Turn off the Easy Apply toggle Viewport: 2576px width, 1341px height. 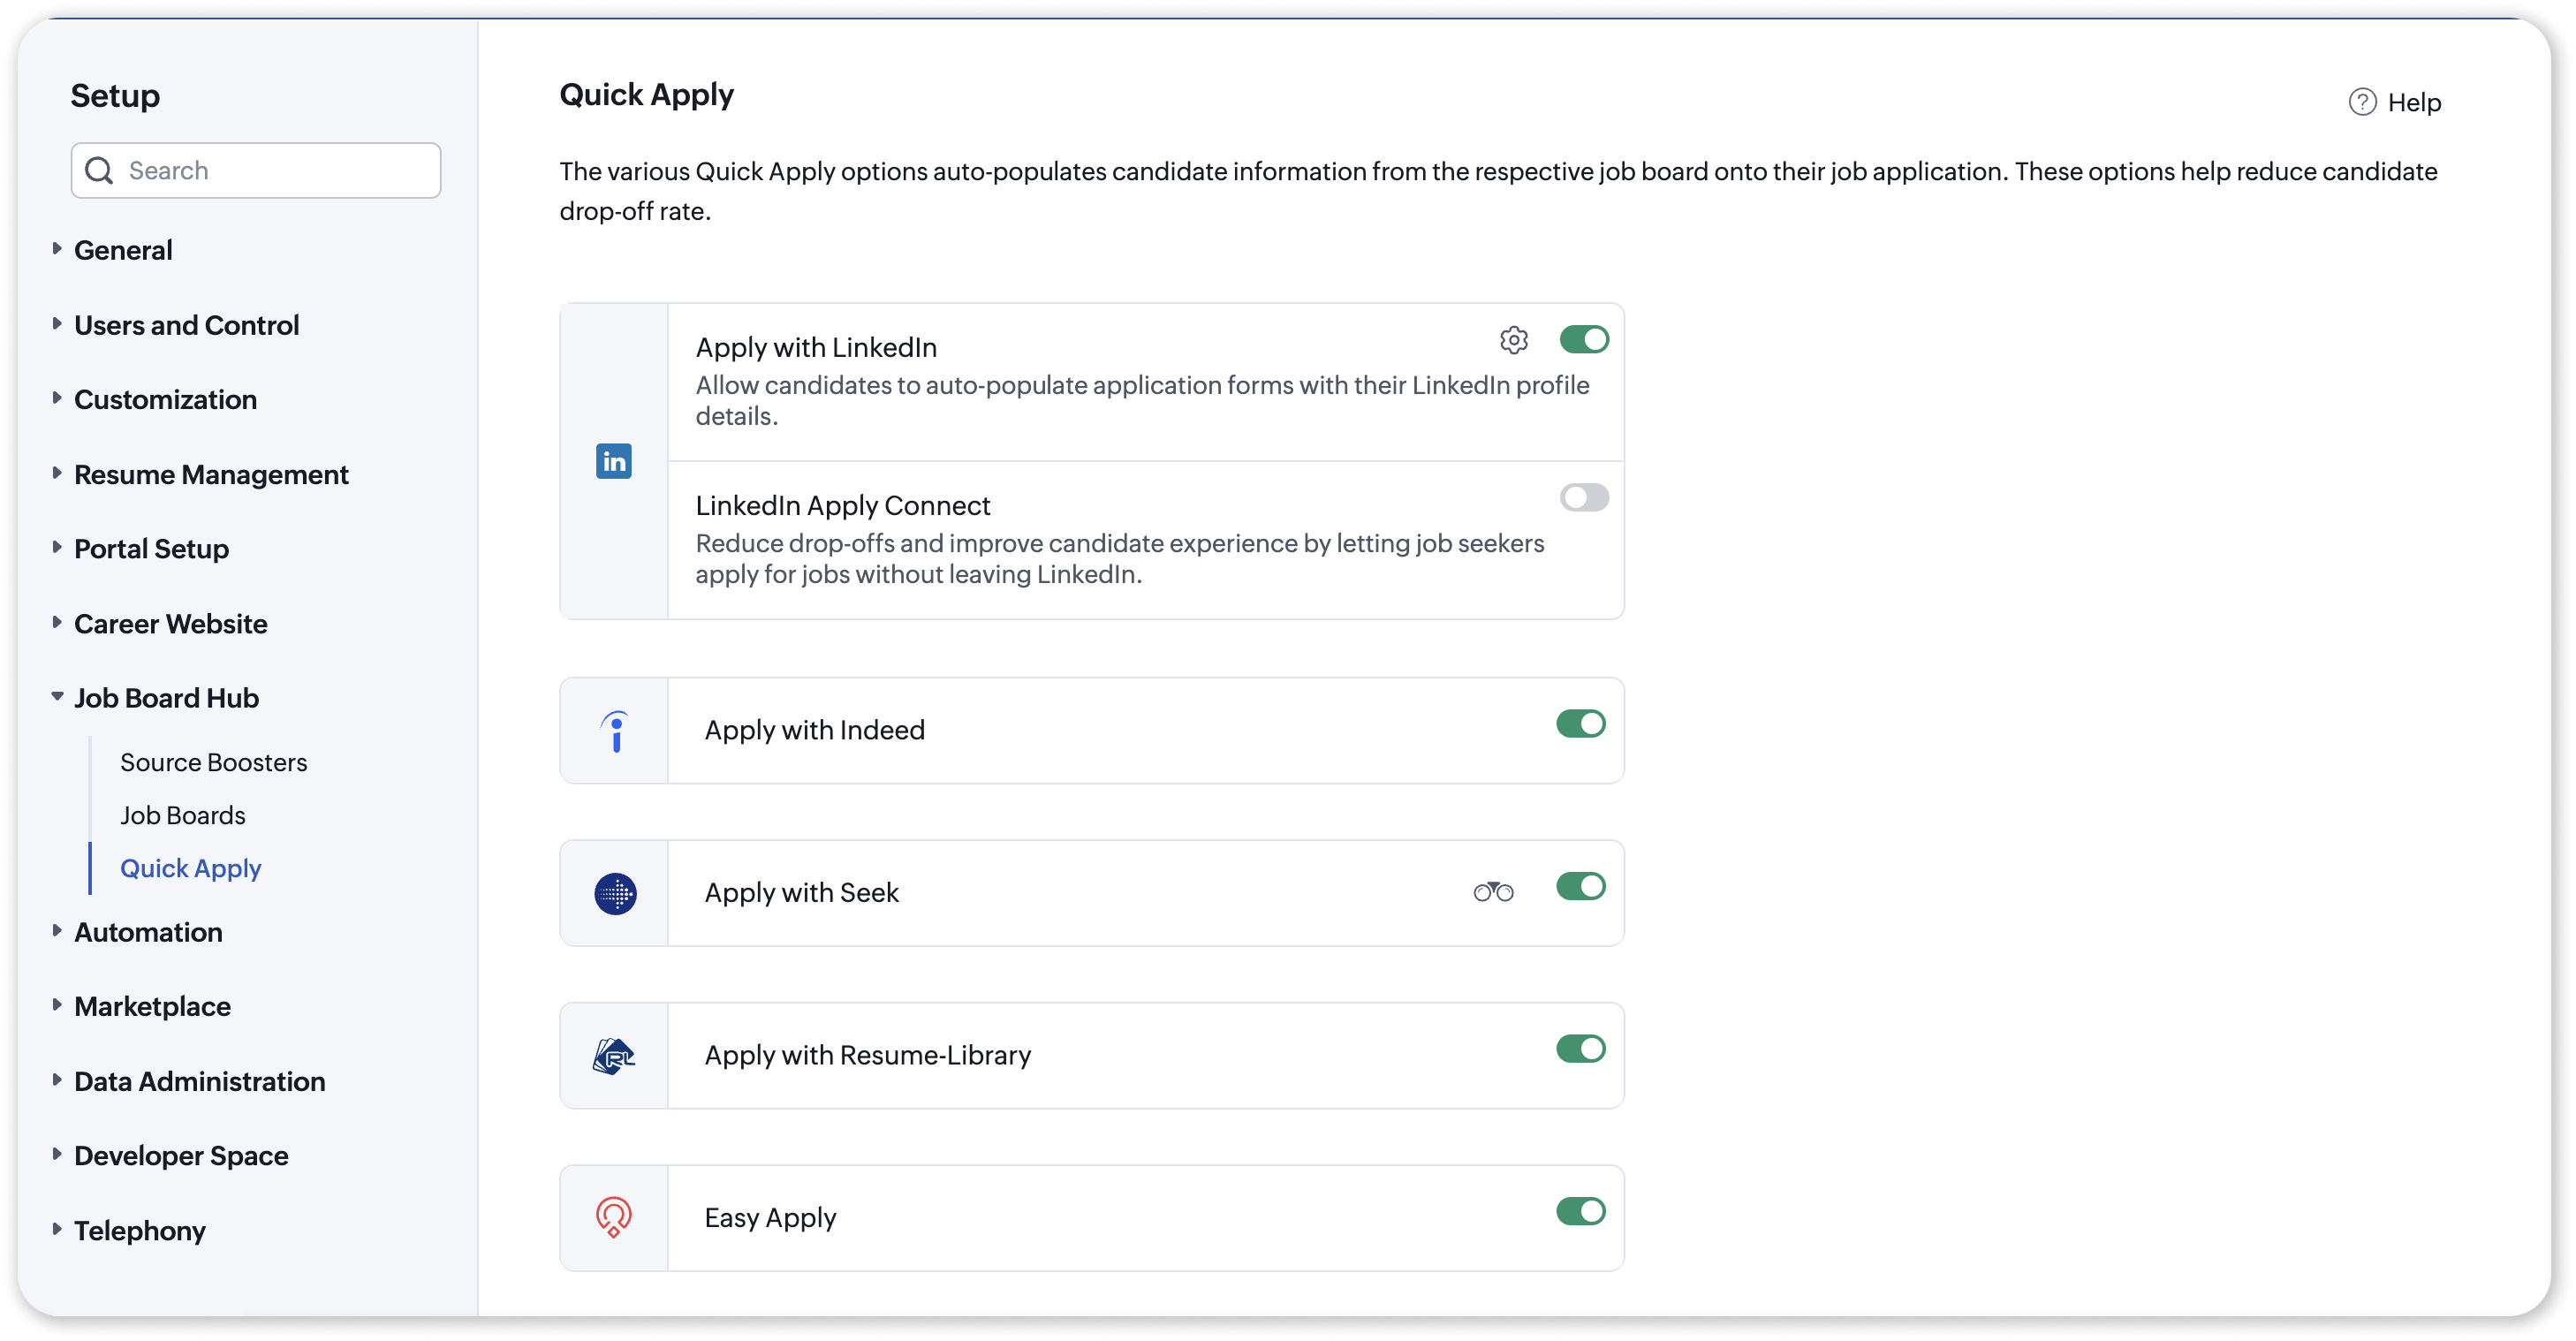point(1581,1211)
